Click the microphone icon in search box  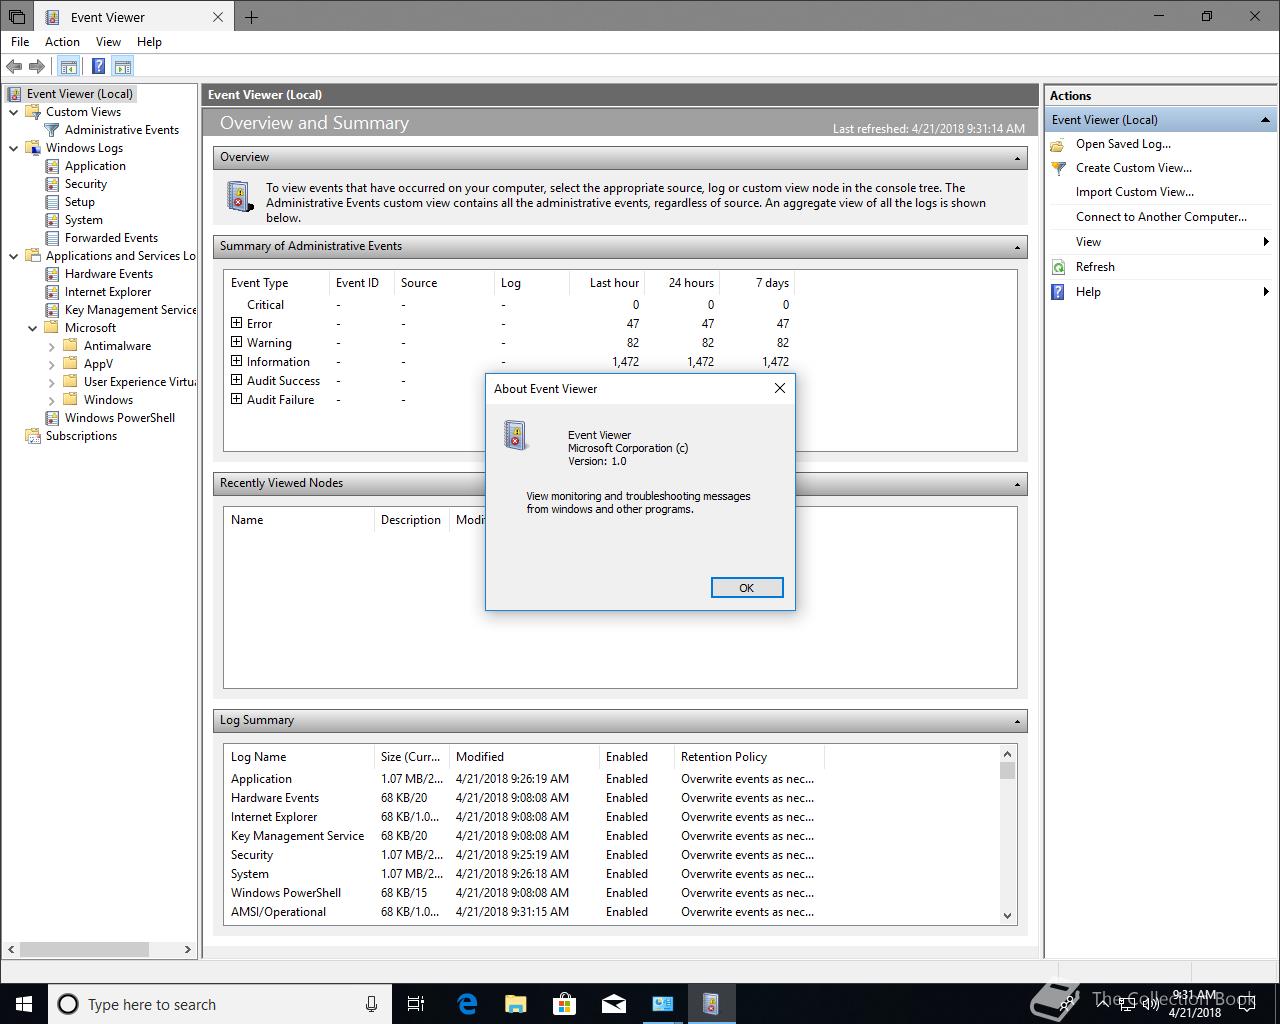coord(371,1004)
